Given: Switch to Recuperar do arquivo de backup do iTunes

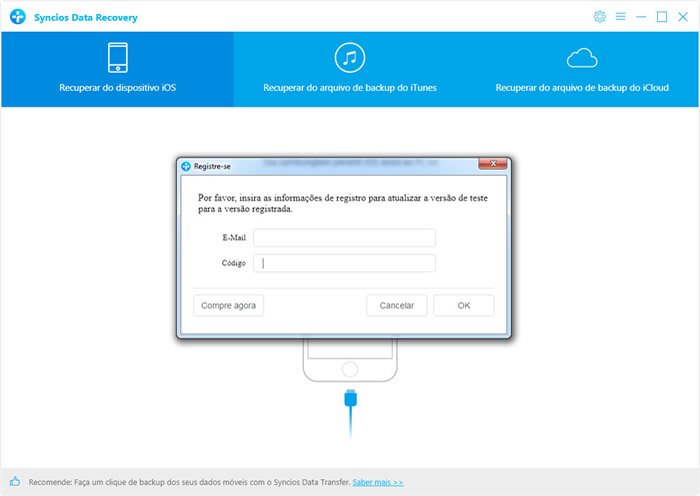Looking at the screenshot, I should [350, 69].
